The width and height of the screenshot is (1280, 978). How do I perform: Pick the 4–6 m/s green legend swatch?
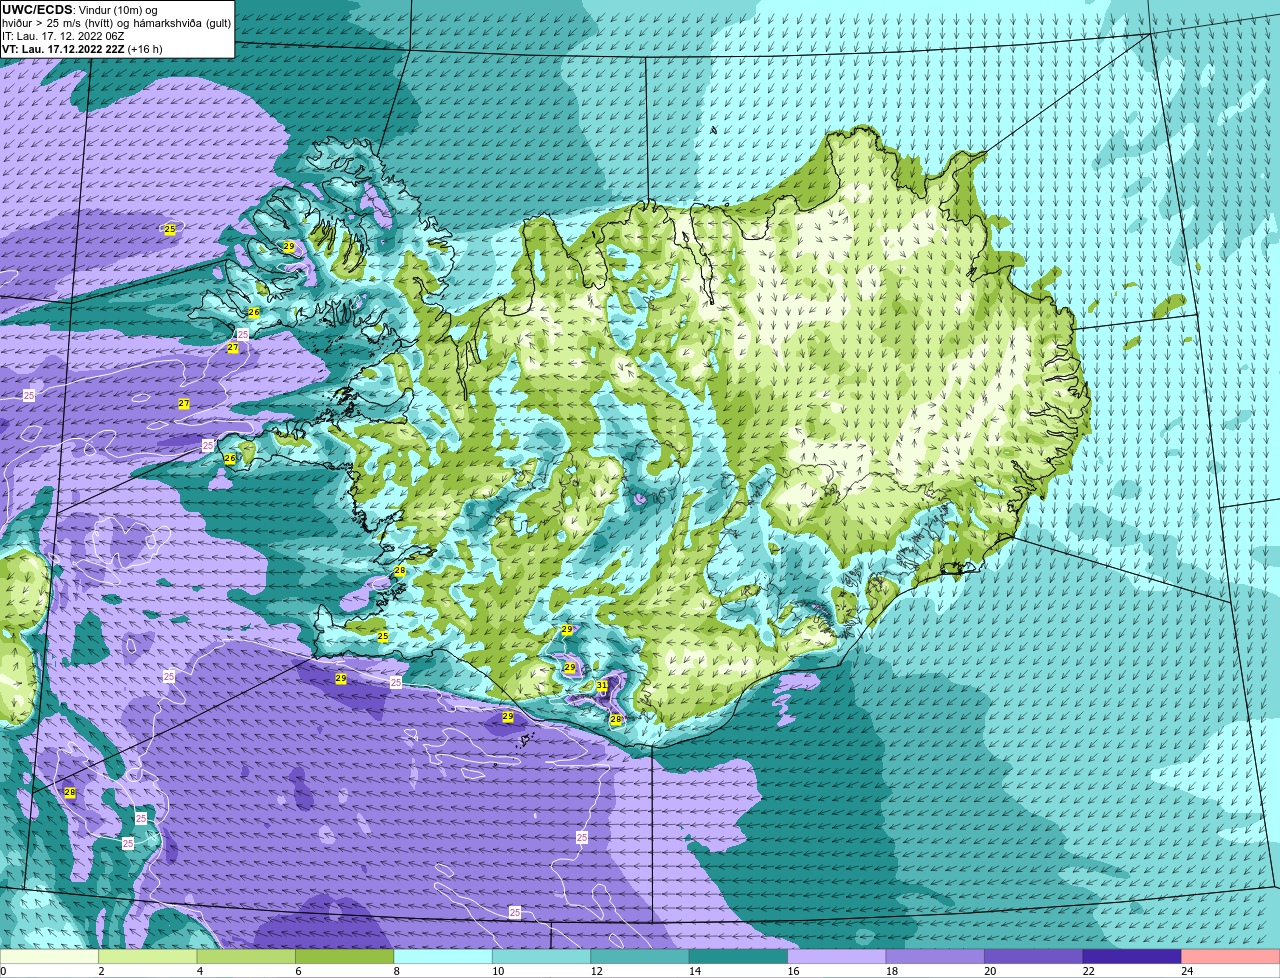point(247,956)
